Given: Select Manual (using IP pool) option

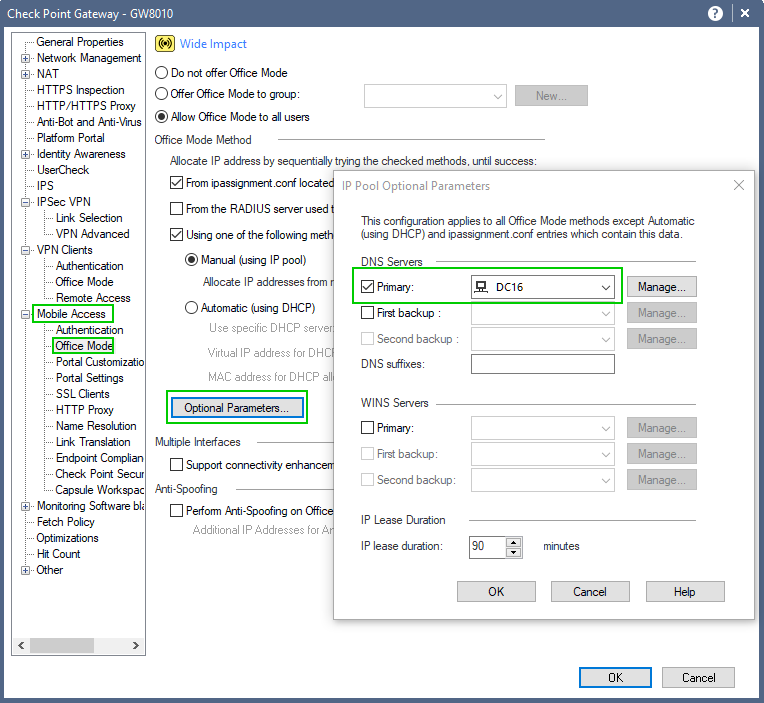Looking at the screenshot, I should (191, 260).
